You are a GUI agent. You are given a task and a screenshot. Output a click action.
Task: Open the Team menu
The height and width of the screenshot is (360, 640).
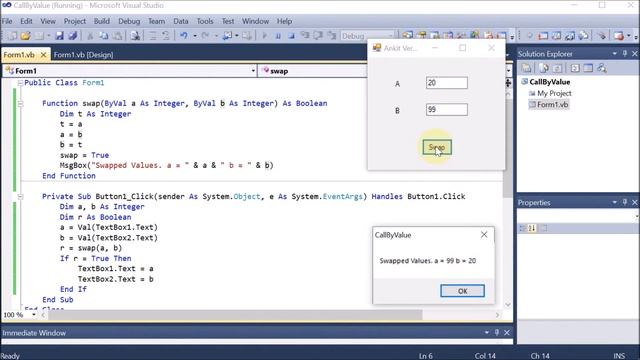156,21
